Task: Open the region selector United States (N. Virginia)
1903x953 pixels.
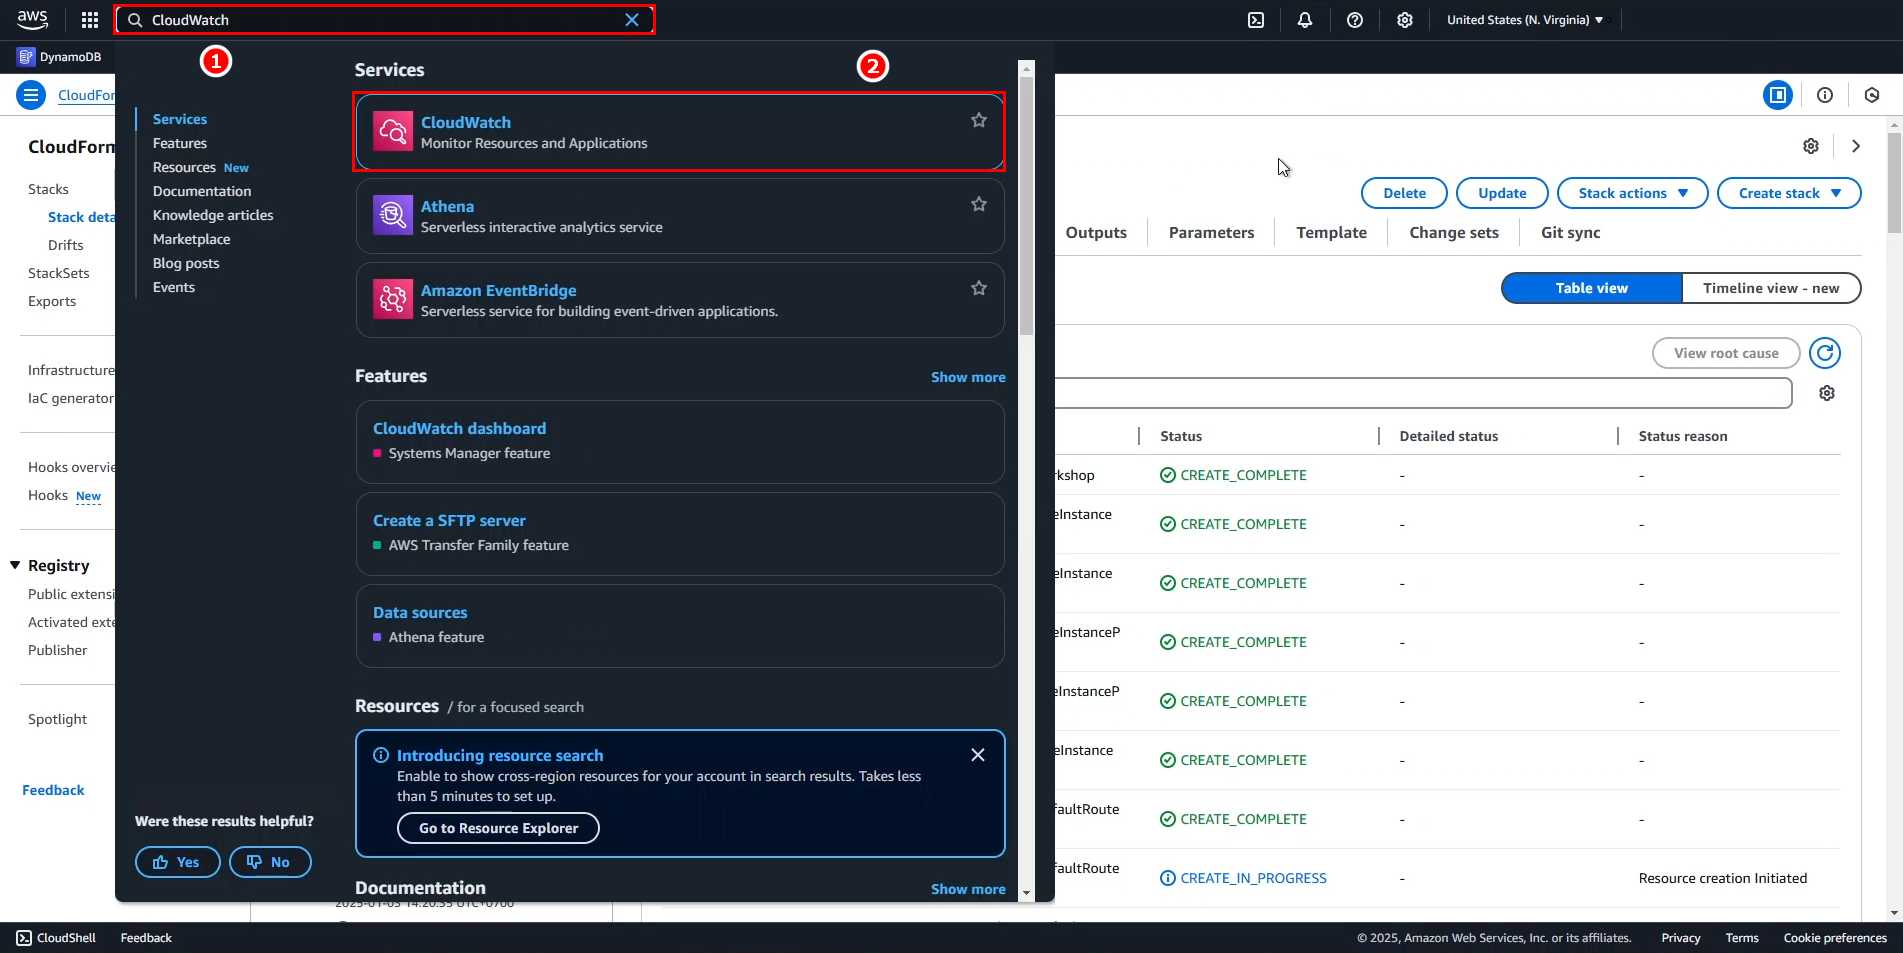Action: pos(1524,20)
